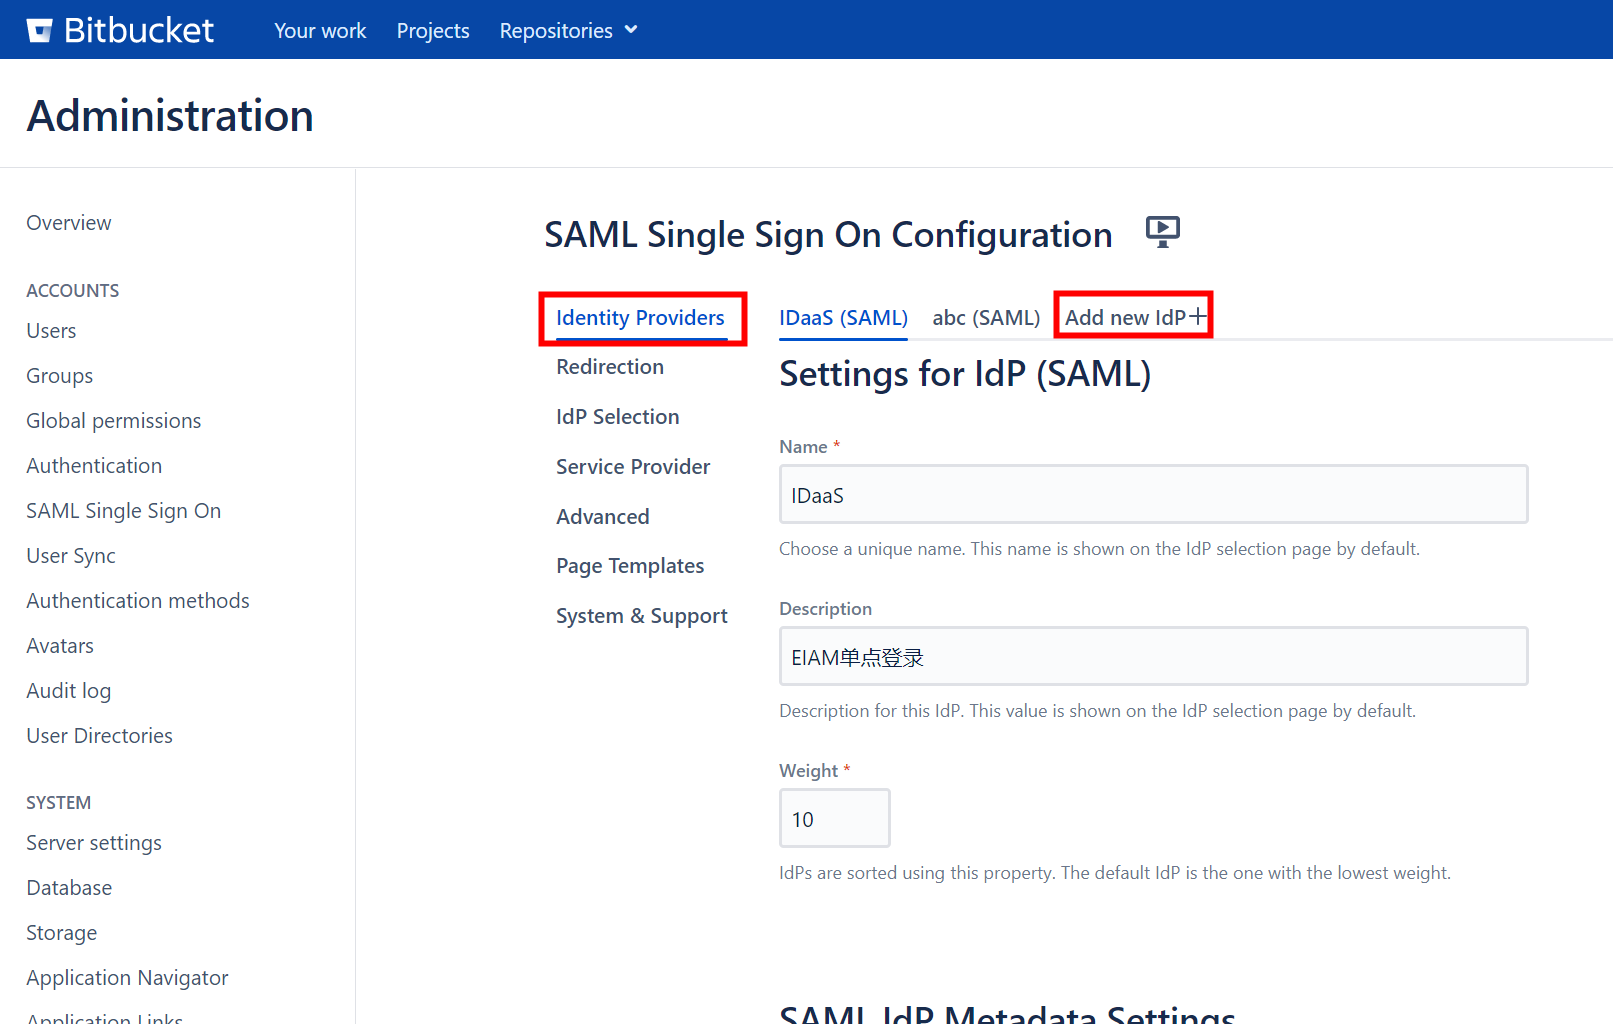This screenshot has height=1024, width=1613.
Task: Open Server settings in the sidebar
Action: pyautogui.click(x=94, y=843)
